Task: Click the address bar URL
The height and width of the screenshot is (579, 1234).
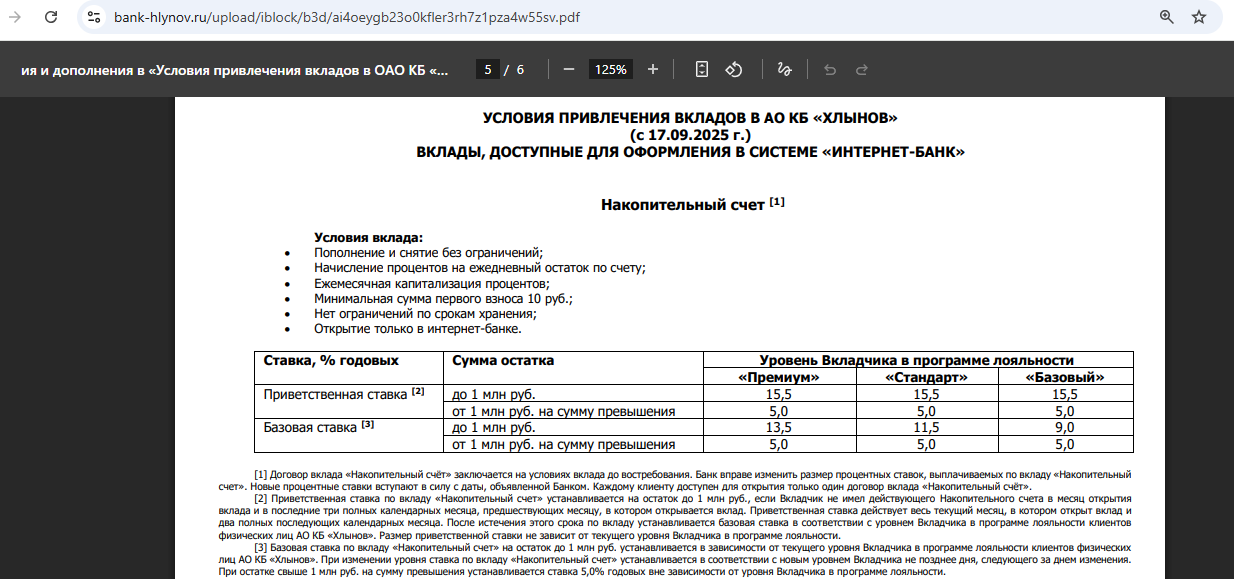Action: click(x=346, y=17)
